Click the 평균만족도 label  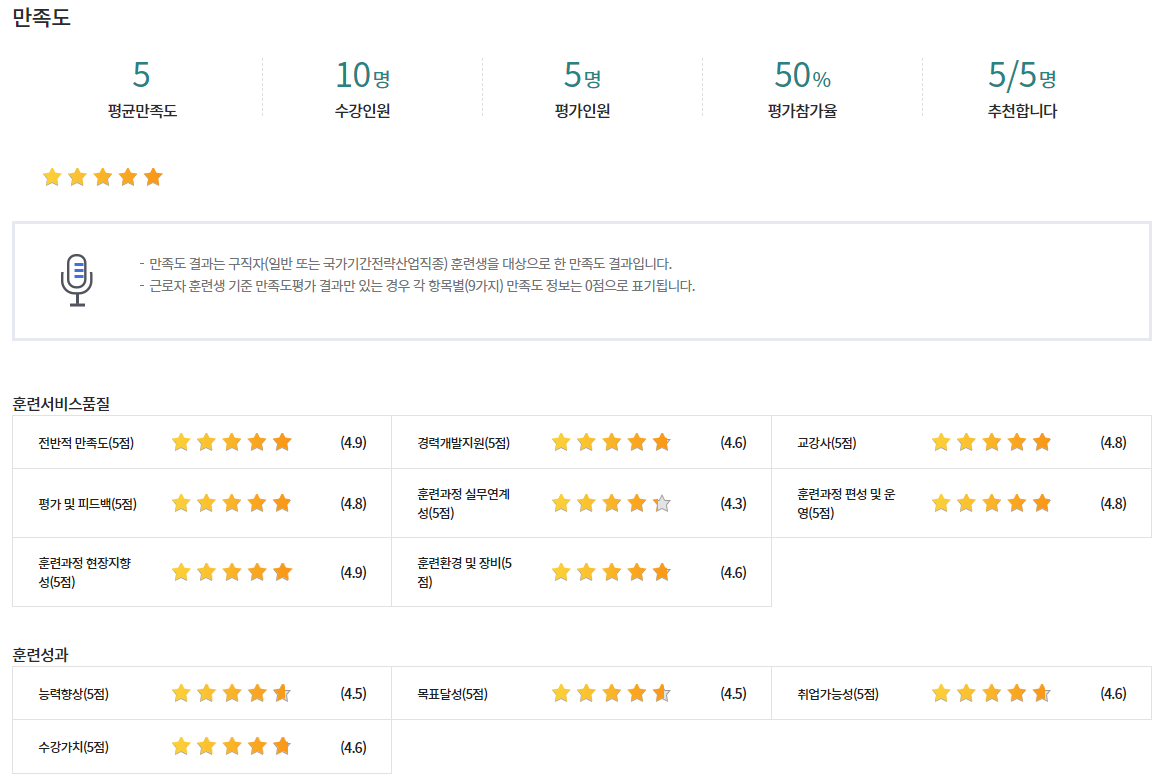142,111
